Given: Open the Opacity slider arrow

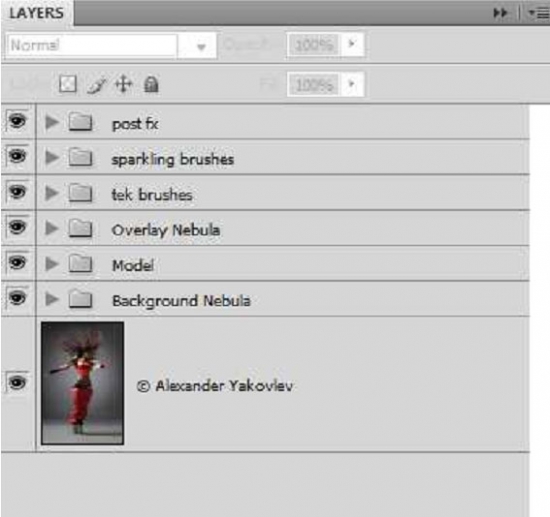Looking at the screenshot, I should 351,44.
